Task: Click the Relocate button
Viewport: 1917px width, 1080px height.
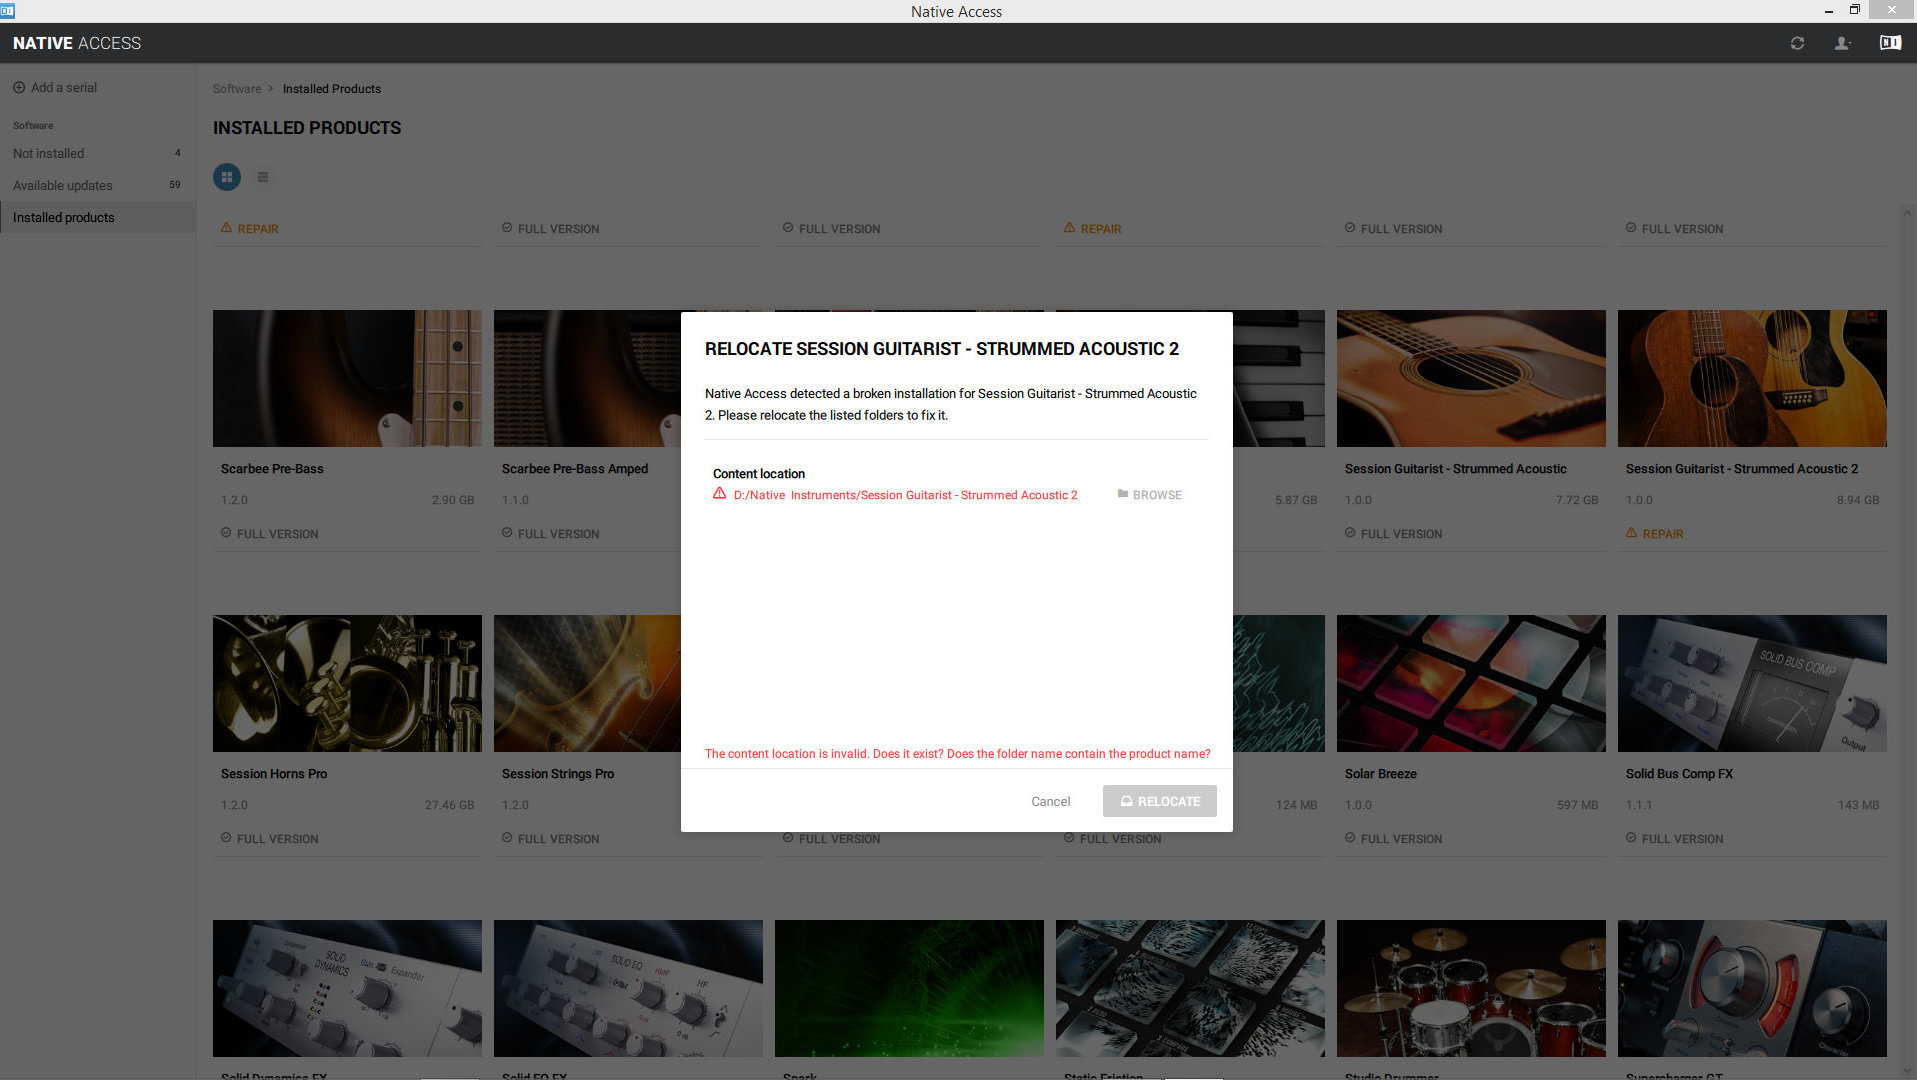Action: coord(1159,801)
